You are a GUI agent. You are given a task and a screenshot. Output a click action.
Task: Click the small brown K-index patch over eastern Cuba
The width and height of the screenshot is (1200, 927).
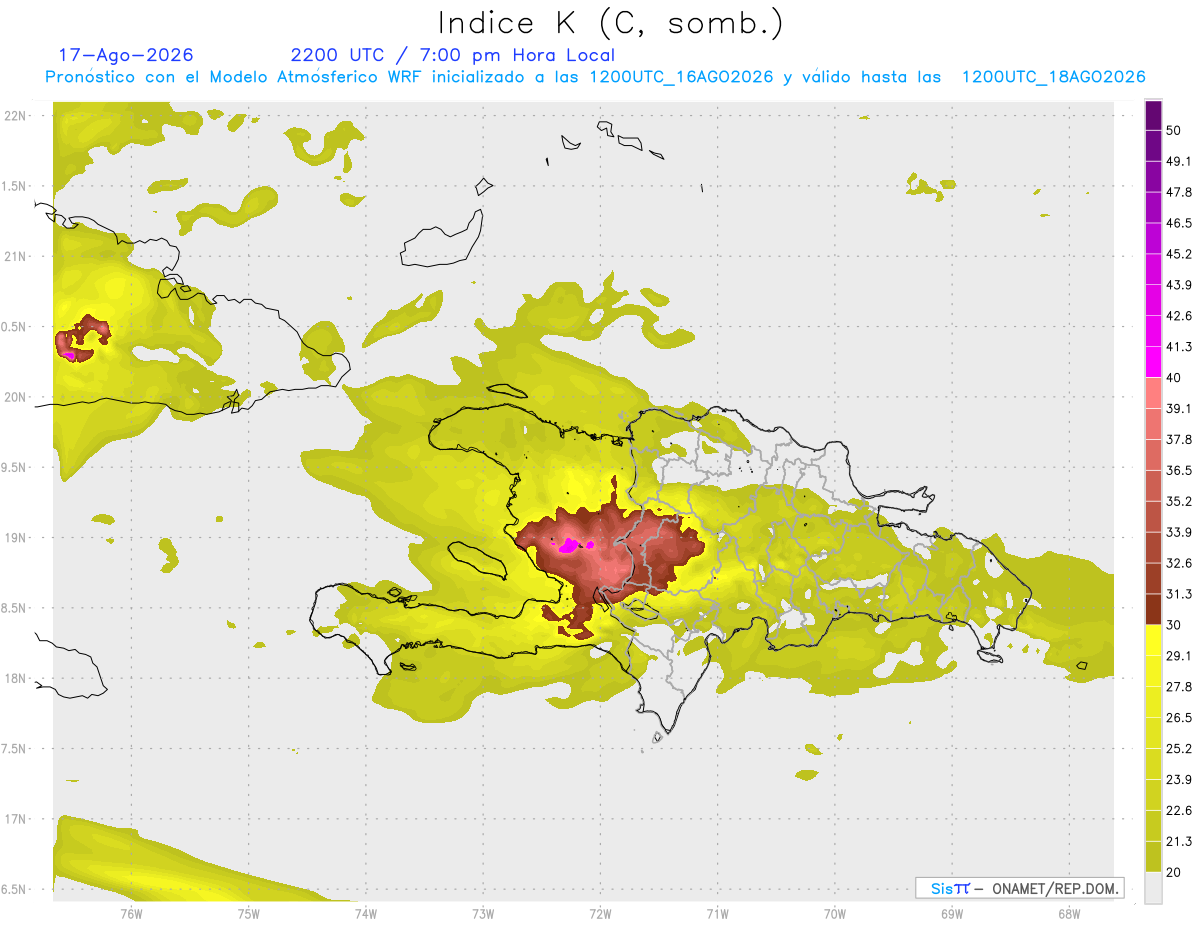pyautogui.click(x=81, y=338)
